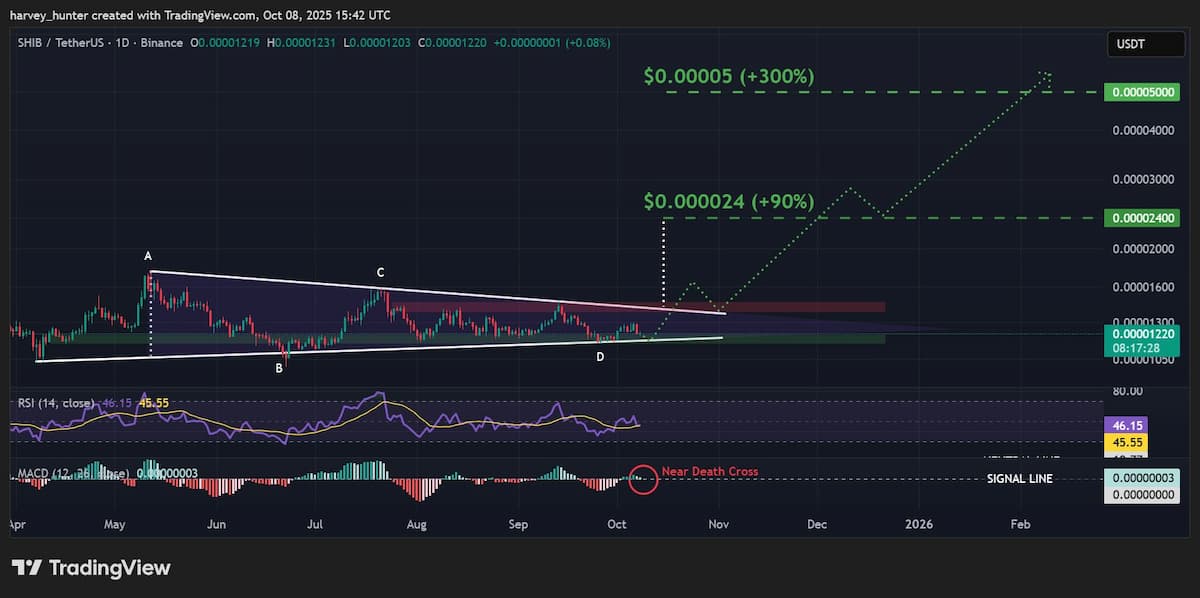Click the 2026 marker on time axis
The image size is (1200, 598).
[918, 523]
